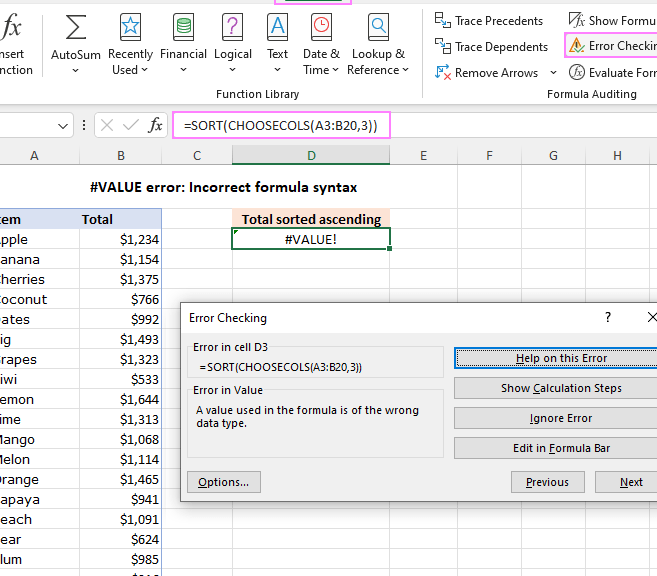Open the formula bar options dots
657x576 pixels.
pos(84,125)
